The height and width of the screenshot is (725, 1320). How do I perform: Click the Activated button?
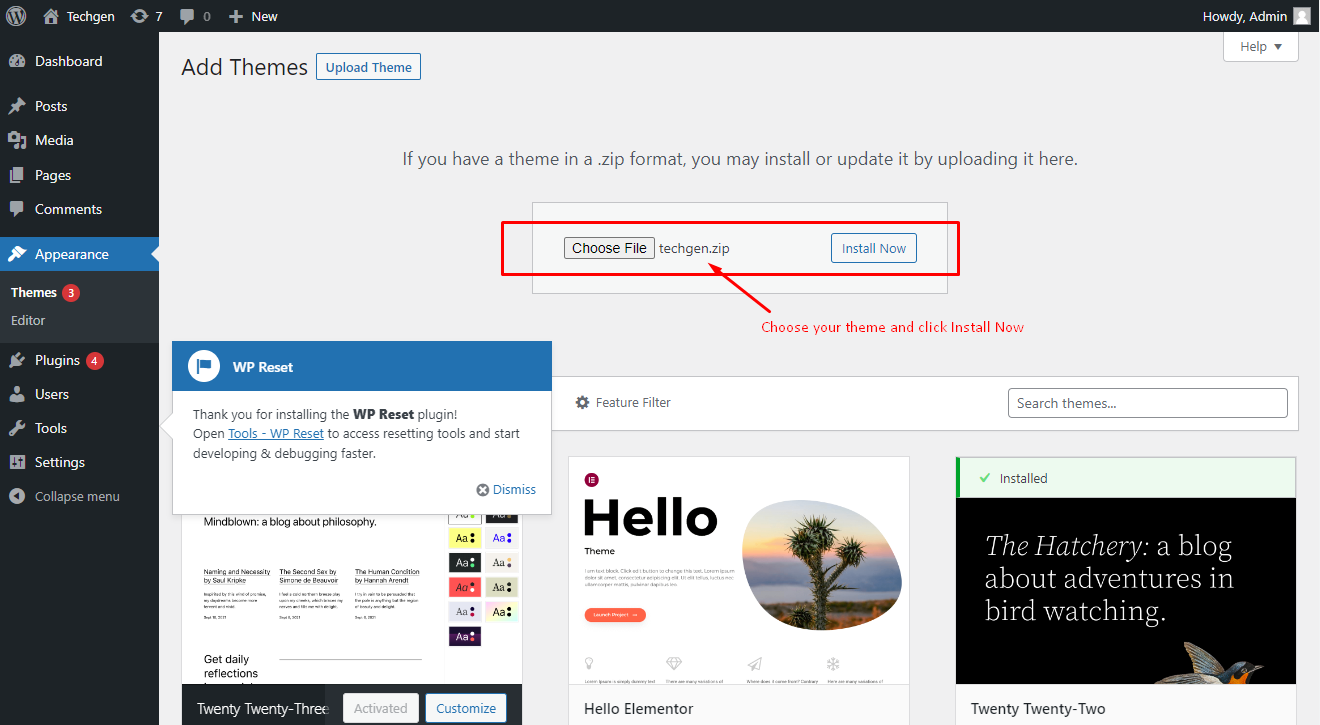pos(381,708)
